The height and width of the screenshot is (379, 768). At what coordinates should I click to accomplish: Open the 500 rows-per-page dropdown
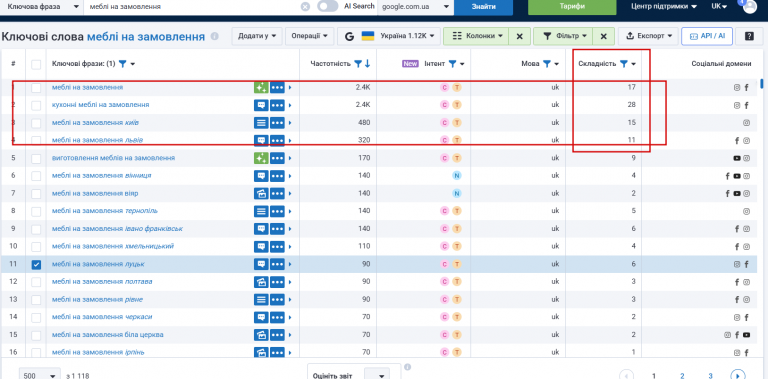[40, 375]
